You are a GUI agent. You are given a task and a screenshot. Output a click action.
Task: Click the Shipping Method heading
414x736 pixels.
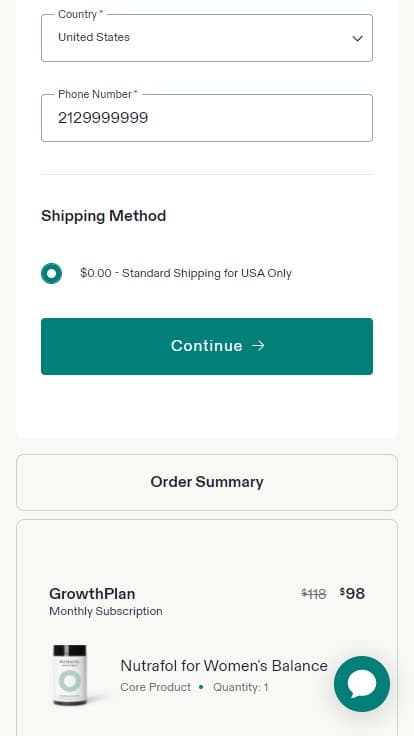click(104, 216)
